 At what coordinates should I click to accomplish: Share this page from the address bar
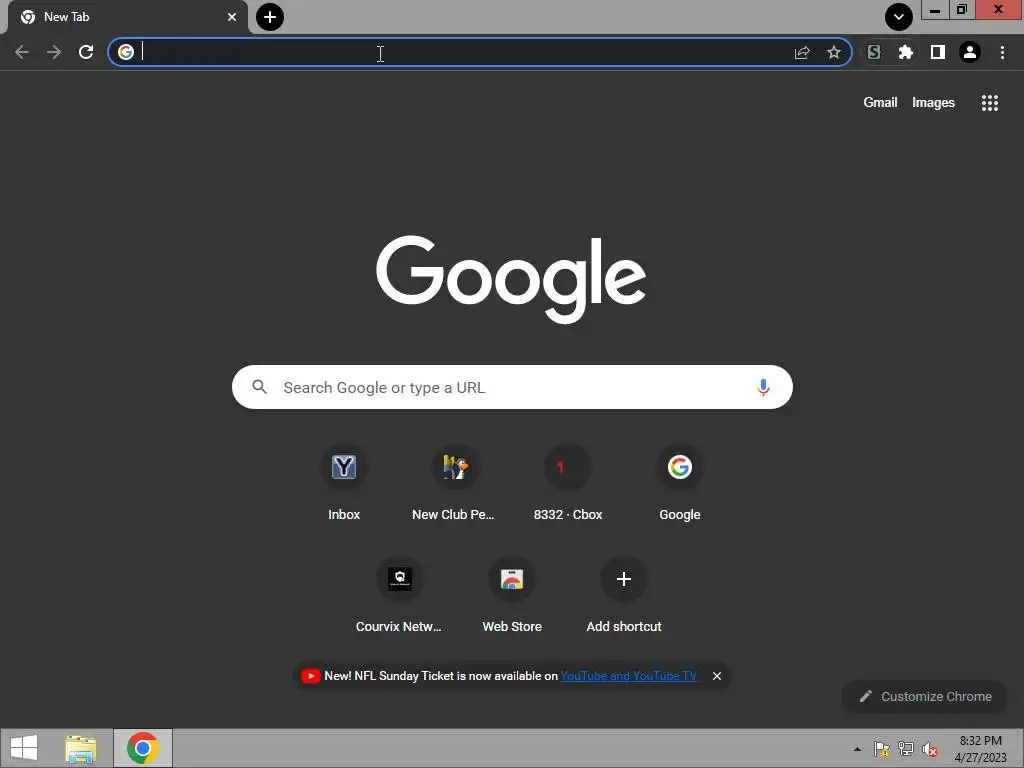coord(802,52)
